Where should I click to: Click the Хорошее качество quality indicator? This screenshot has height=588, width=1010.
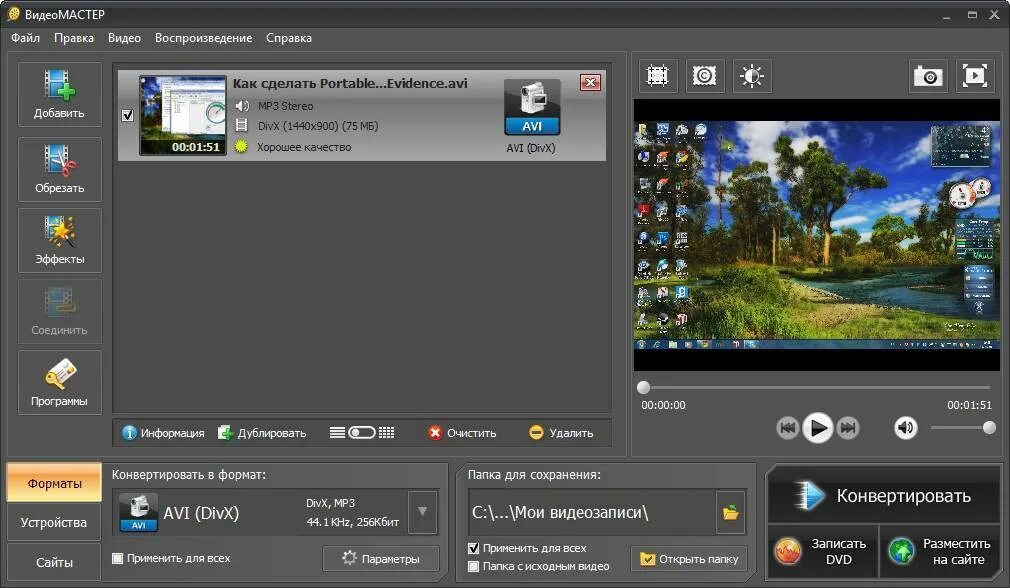294,147
